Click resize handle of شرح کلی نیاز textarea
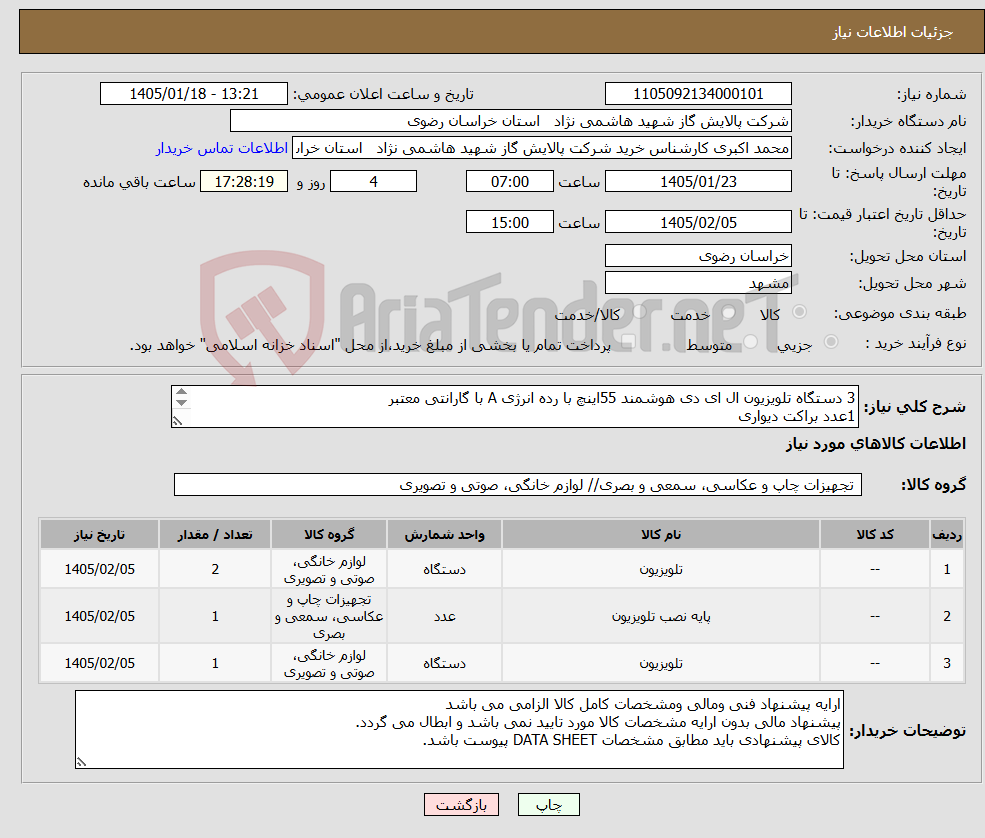Image resolution: width=985 pixels, height=838 pixels. [x=178, y=422]
